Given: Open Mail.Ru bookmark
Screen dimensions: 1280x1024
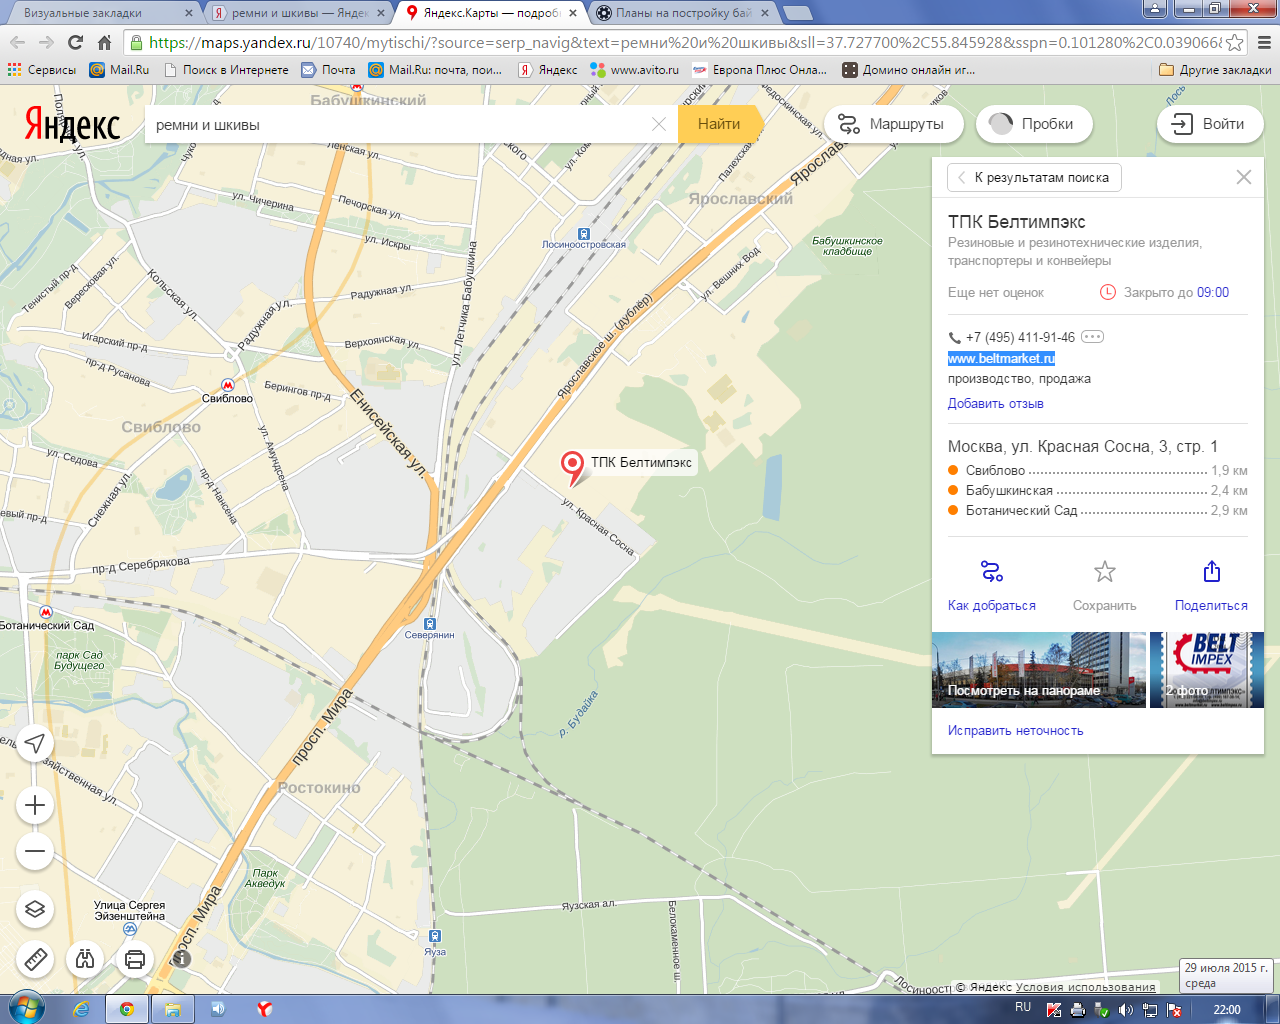Looking at the screenshot, I should [x=119, y=70].
